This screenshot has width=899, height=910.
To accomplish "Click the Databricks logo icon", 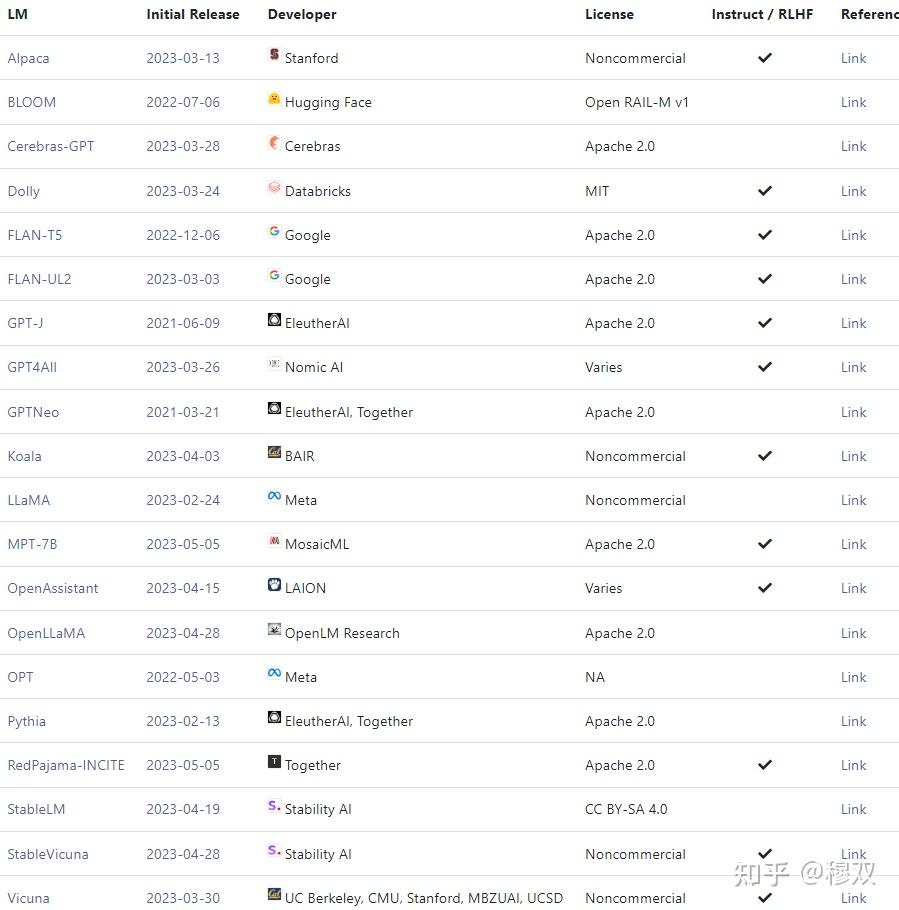I will 274,188.
